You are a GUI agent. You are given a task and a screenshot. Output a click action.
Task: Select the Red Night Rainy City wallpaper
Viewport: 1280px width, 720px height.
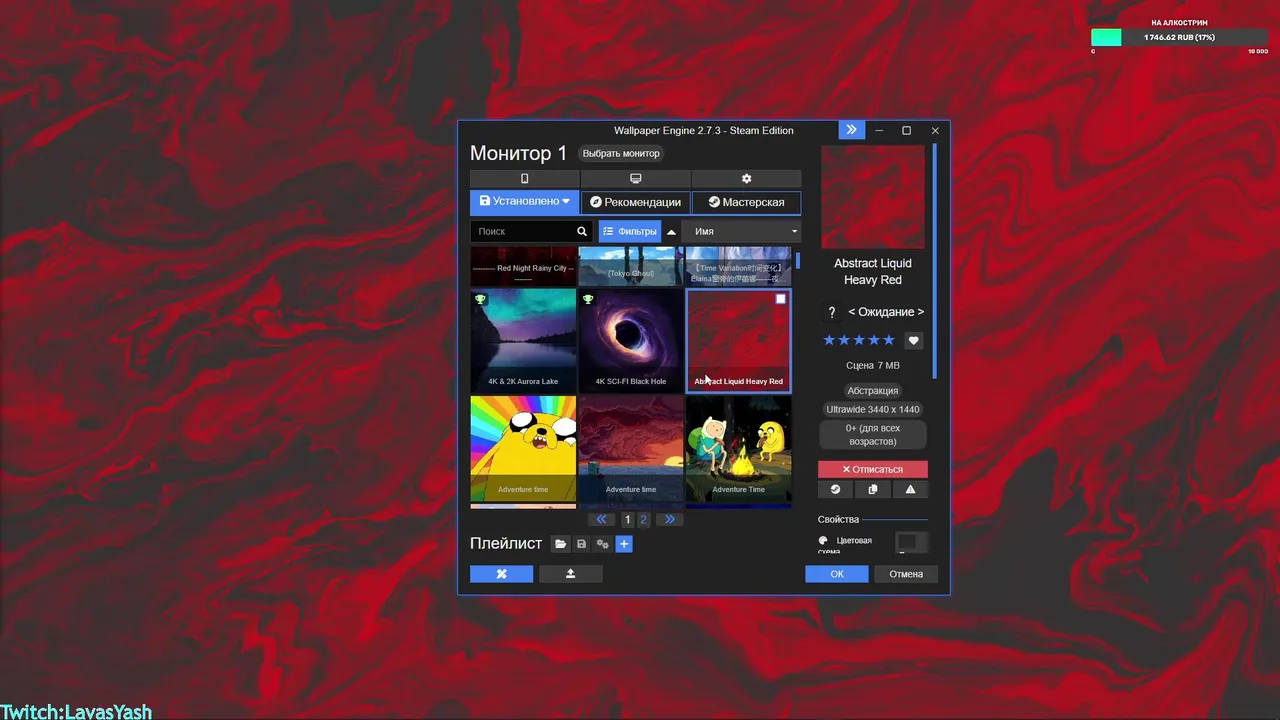coord(523,266)
